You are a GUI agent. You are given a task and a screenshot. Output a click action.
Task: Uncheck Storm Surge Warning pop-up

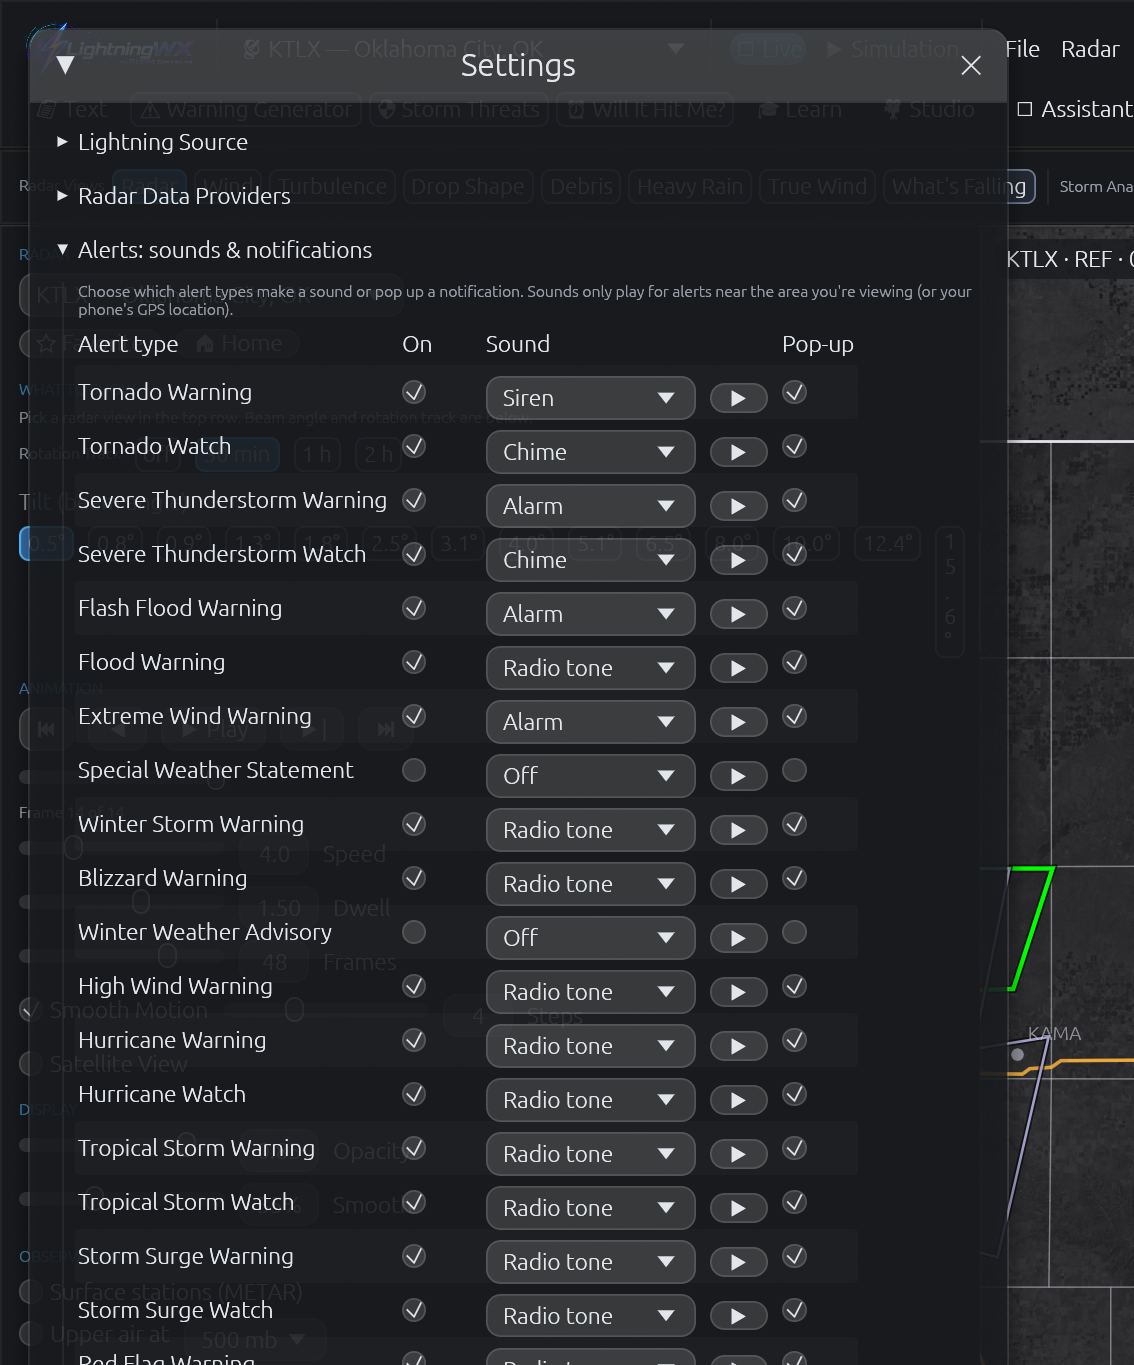tap(794, 1256)
